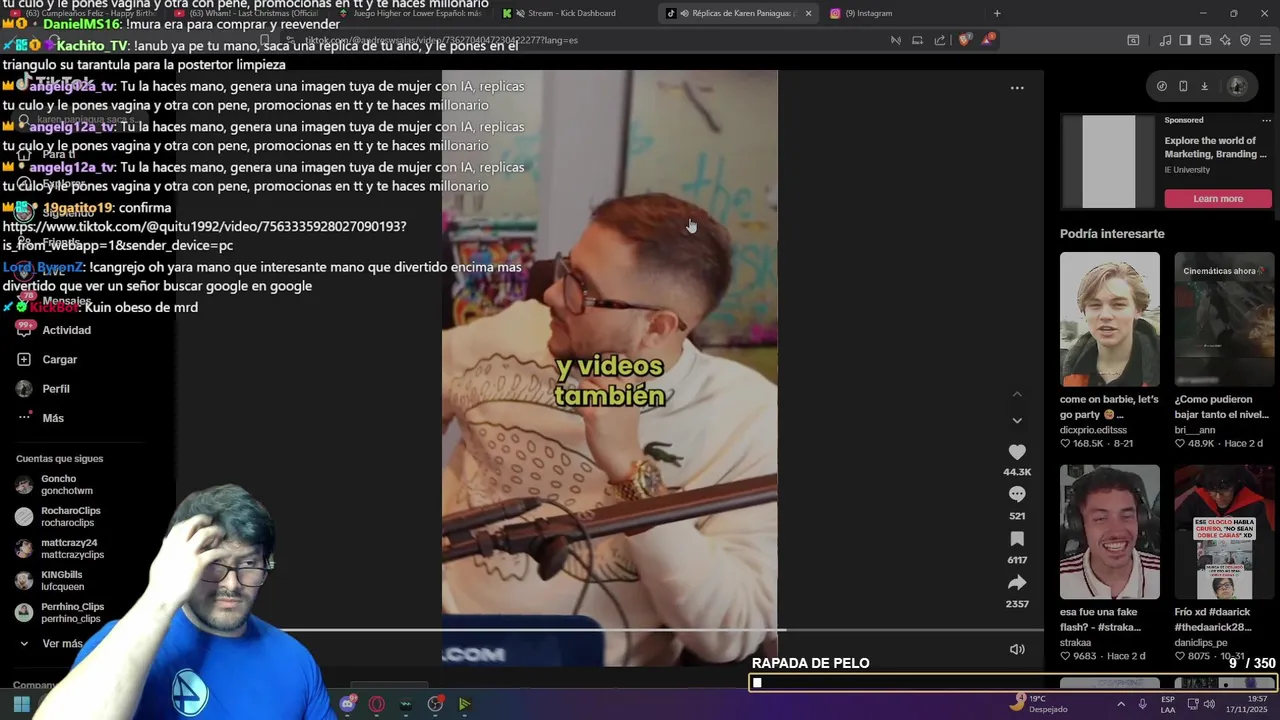Viewport: 1280px width, 720px height.
Task: Click the Brave Rewards triangle icon
Action: click(988, 40)
